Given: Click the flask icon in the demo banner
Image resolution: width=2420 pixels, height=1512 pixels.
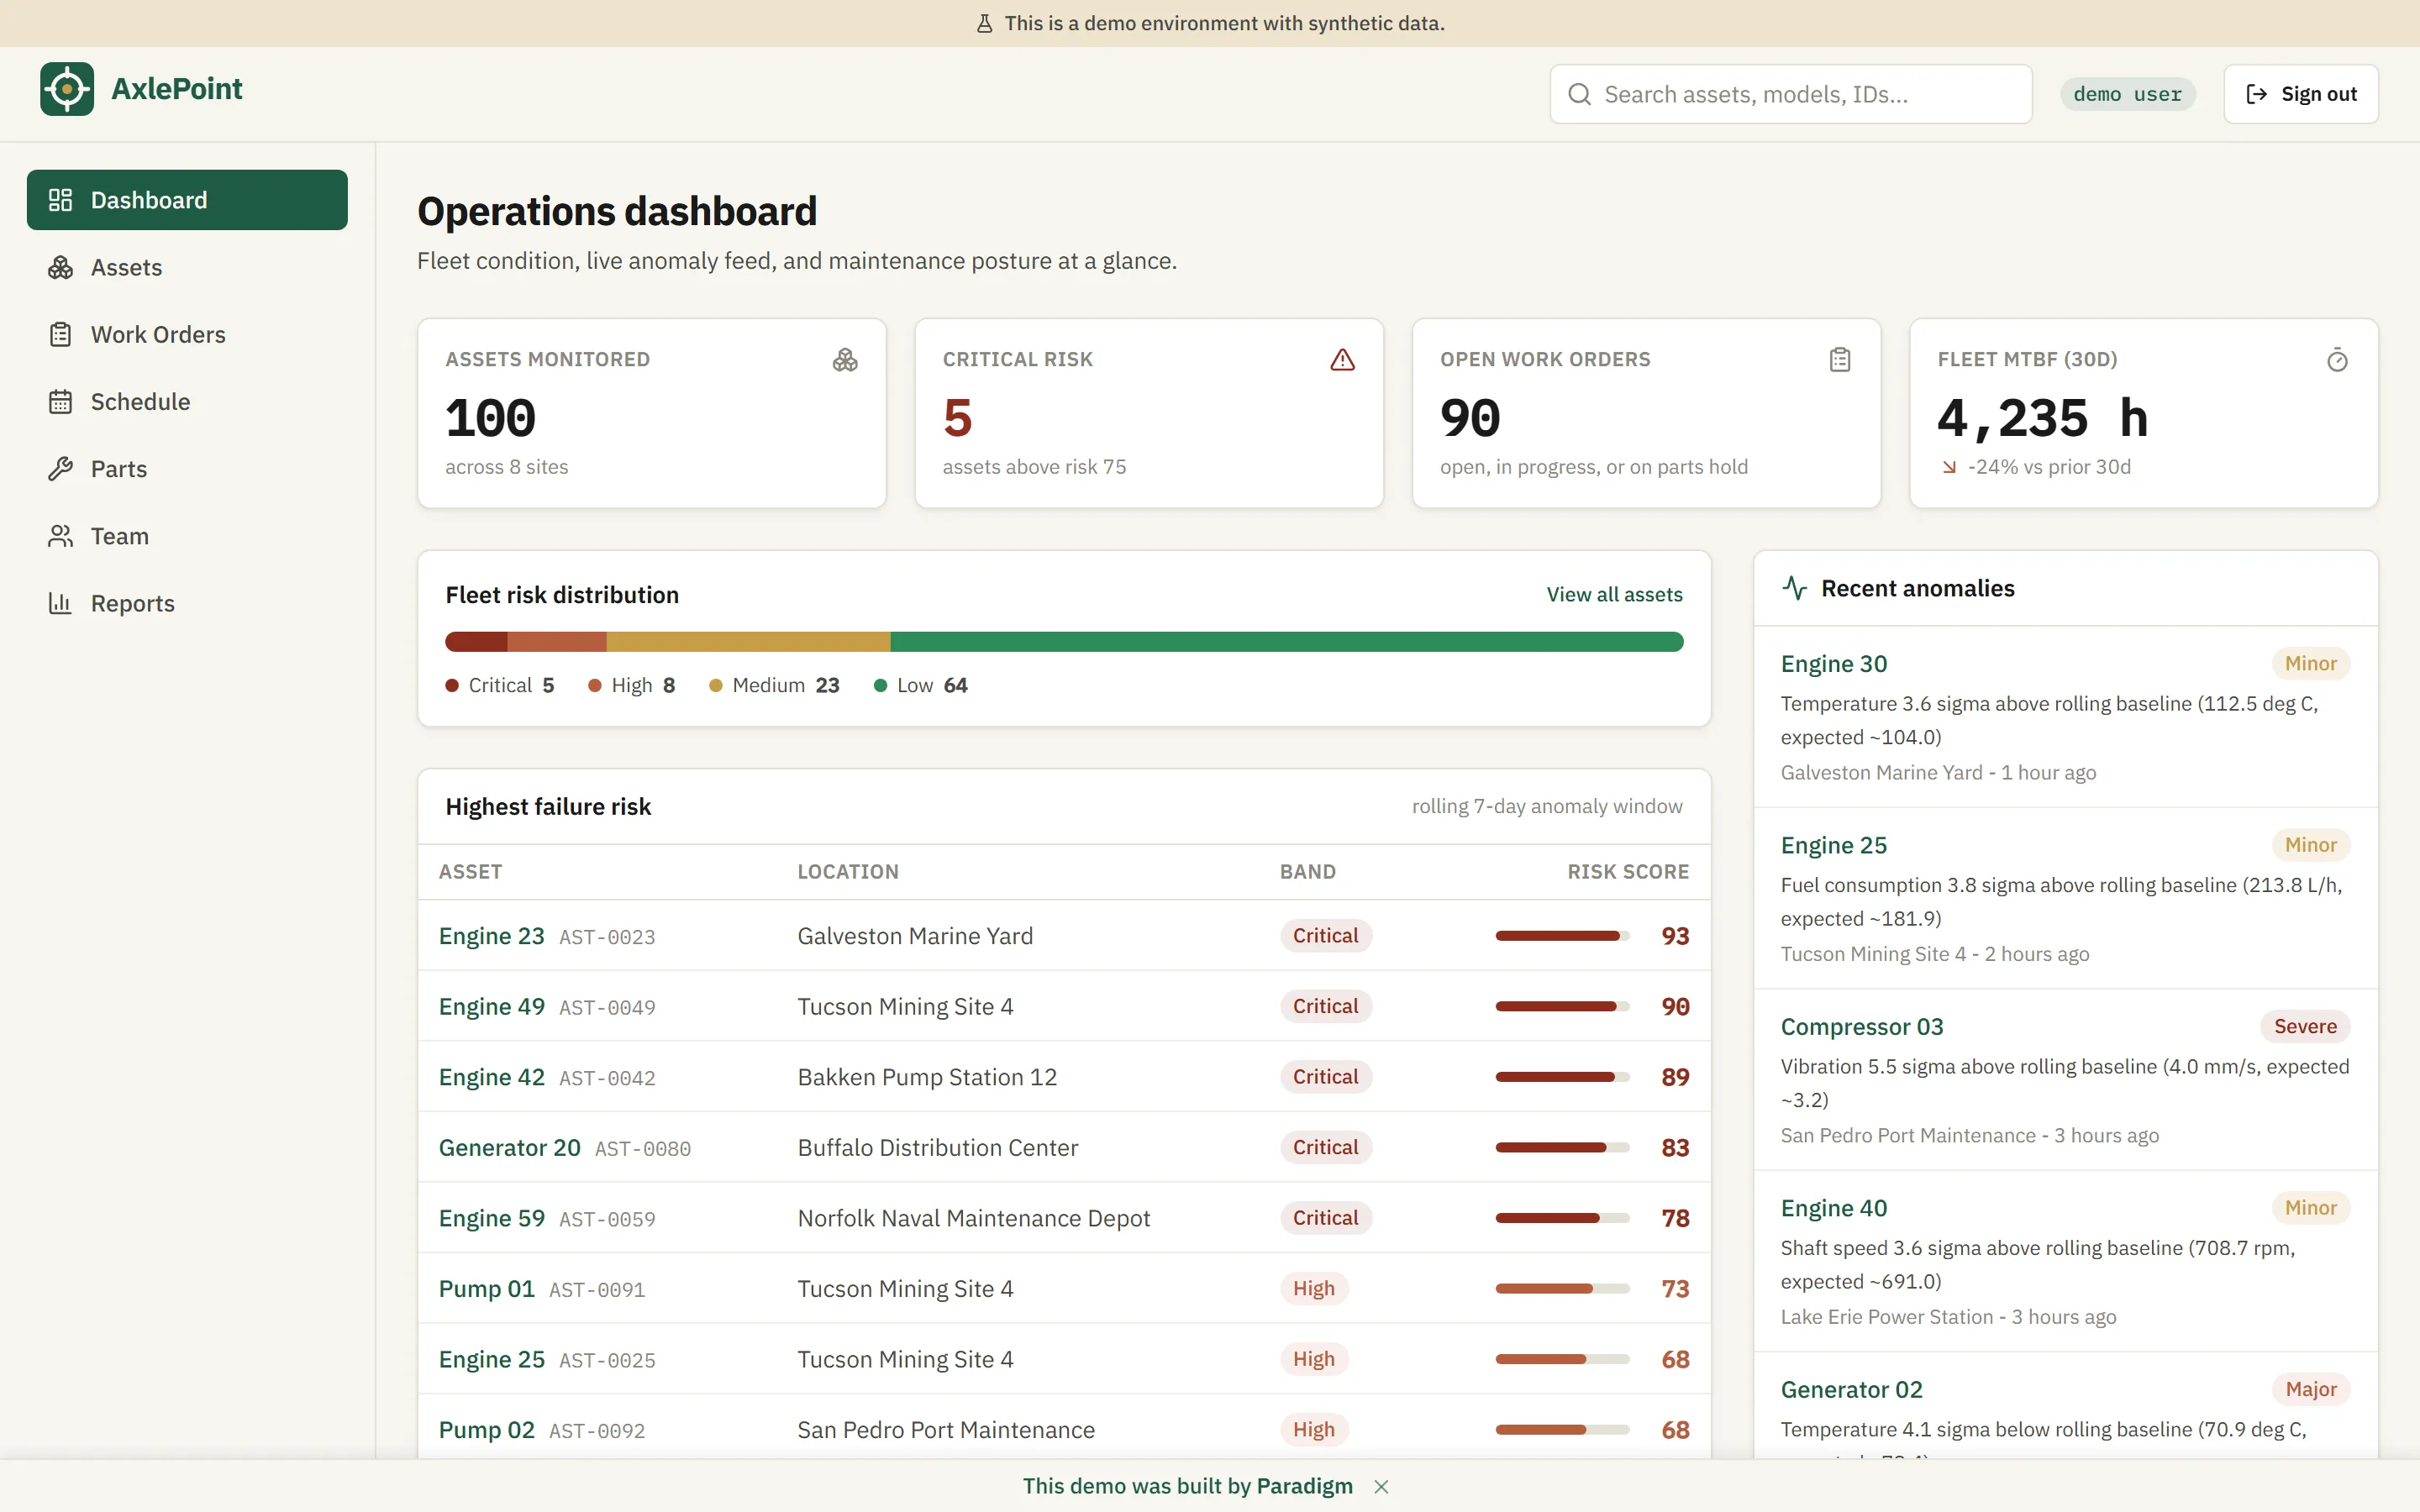Looking at the screenshot, I should (985, 23).
